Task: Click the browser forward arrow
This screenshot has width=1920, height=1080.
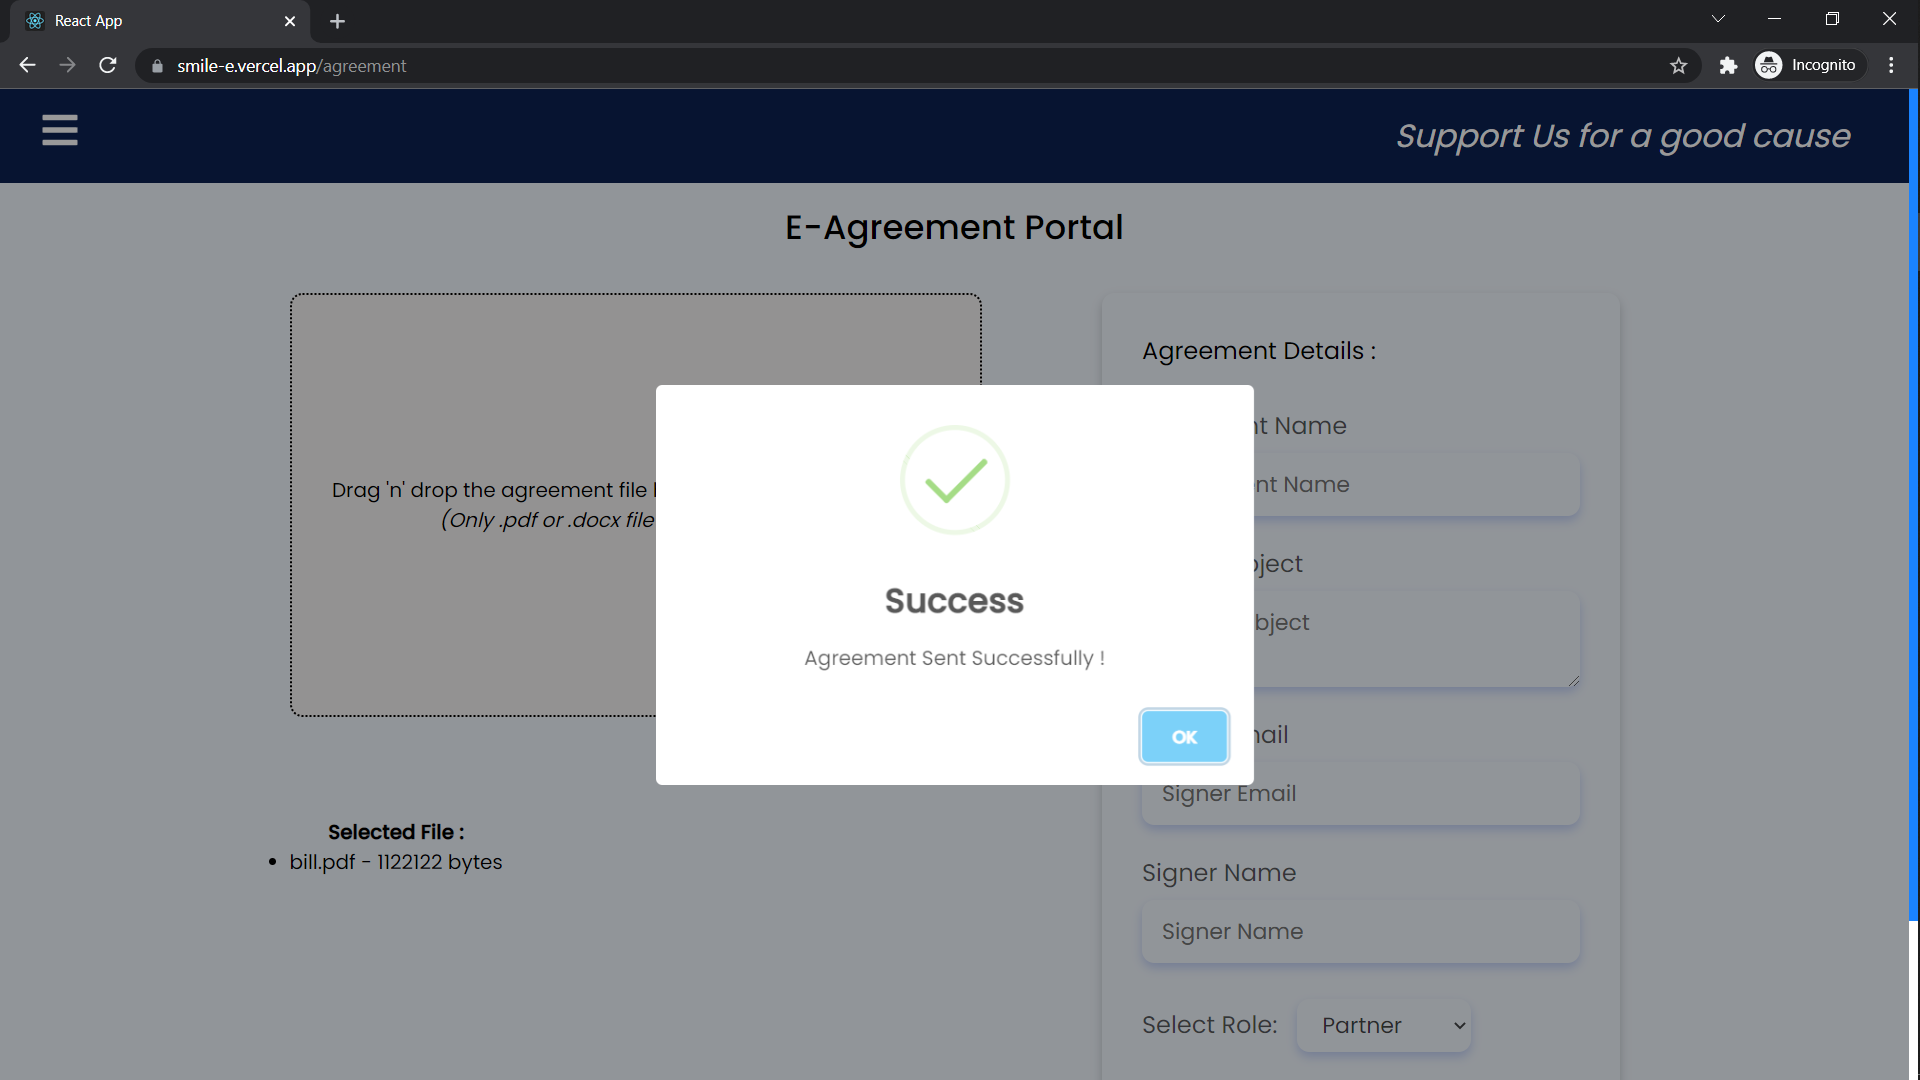Action: [x=67, y=65]
